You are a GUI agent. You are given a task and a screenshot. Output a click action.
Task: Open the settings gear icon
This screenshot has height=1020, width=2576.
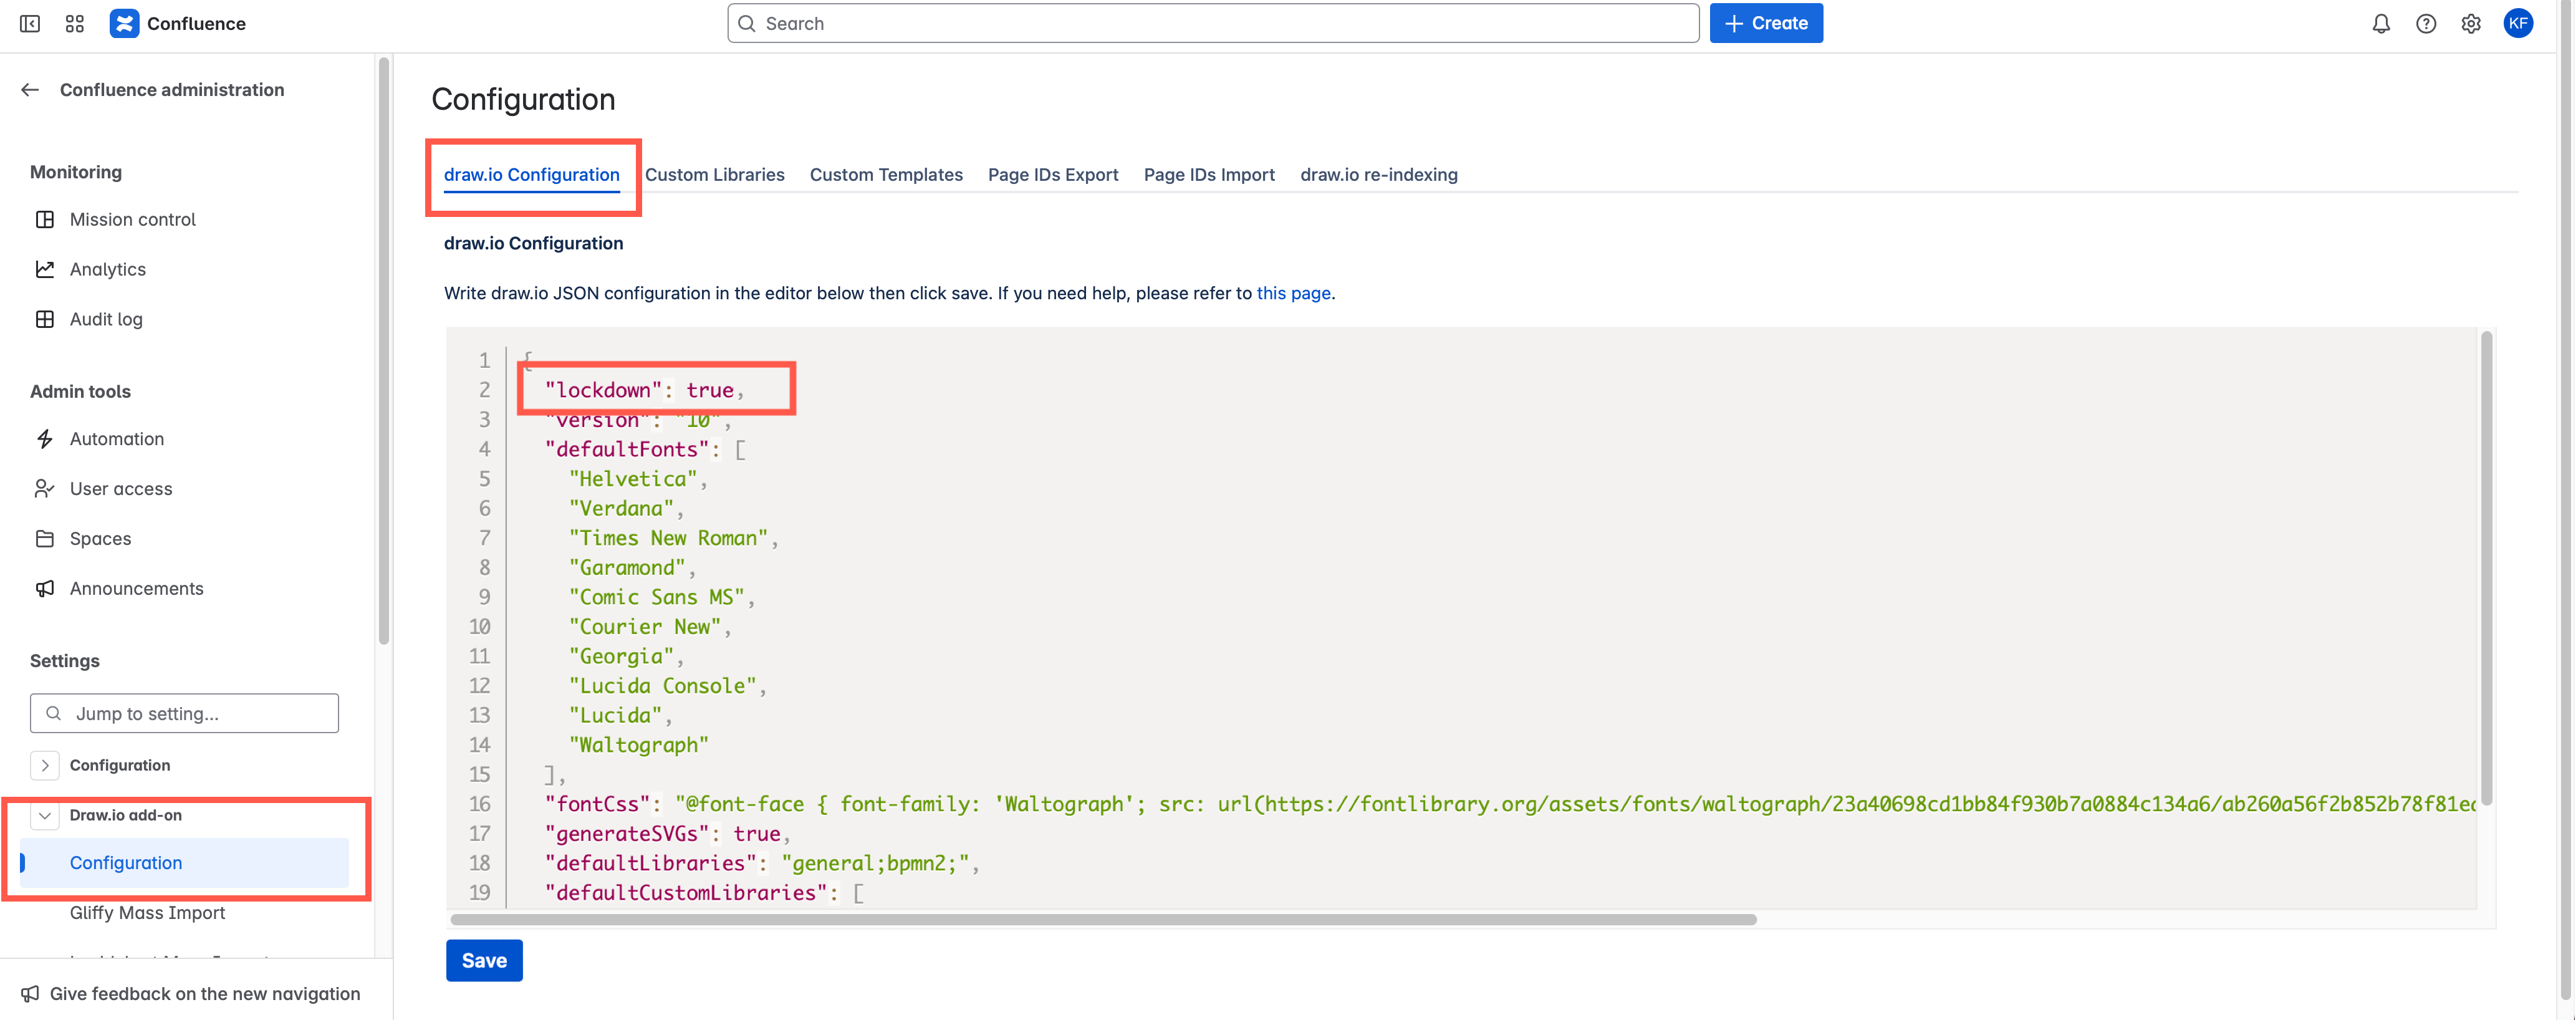tap(2471, 23)
